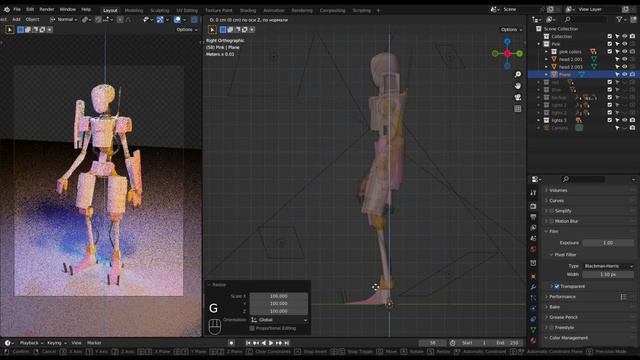Select the tweak tool in left viewport
Image resolution: width=640 pixels, height=360 pixels.
[x=10, y=29]
